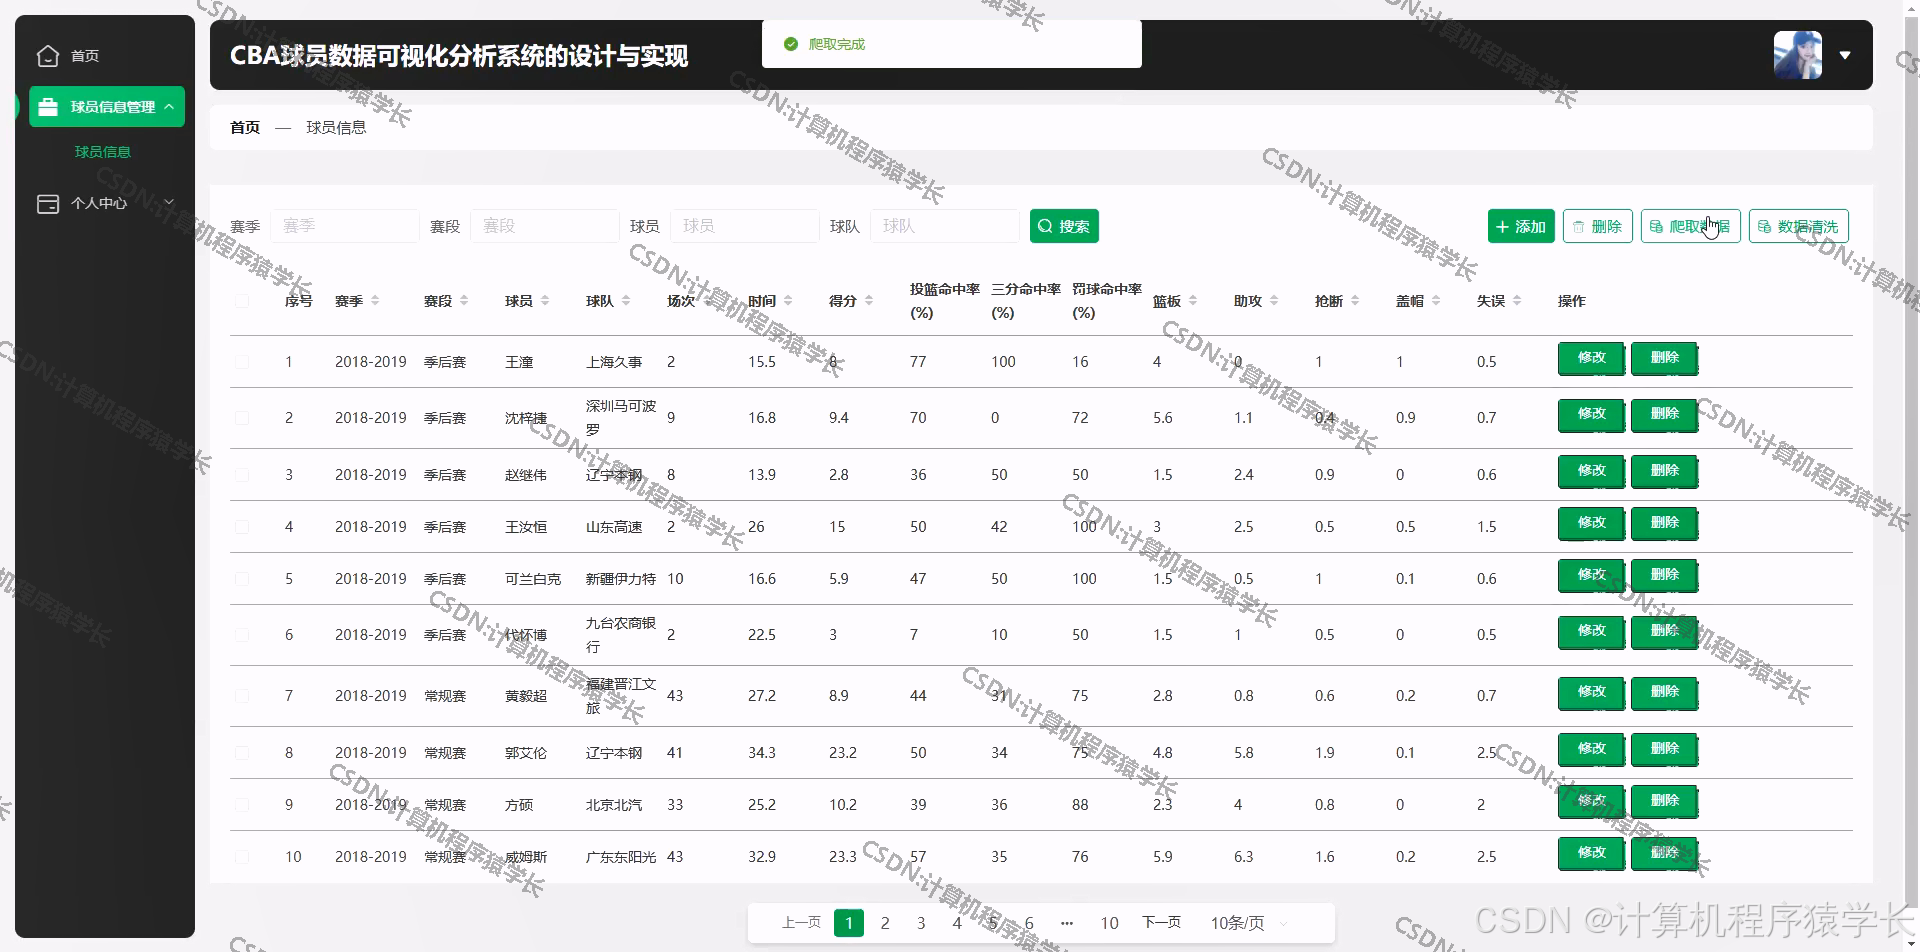This screenshot has width=1920, height=952.
Task: Click the card icon beside 个人中心
Action: pyautogui.click(x=48, y=204)
